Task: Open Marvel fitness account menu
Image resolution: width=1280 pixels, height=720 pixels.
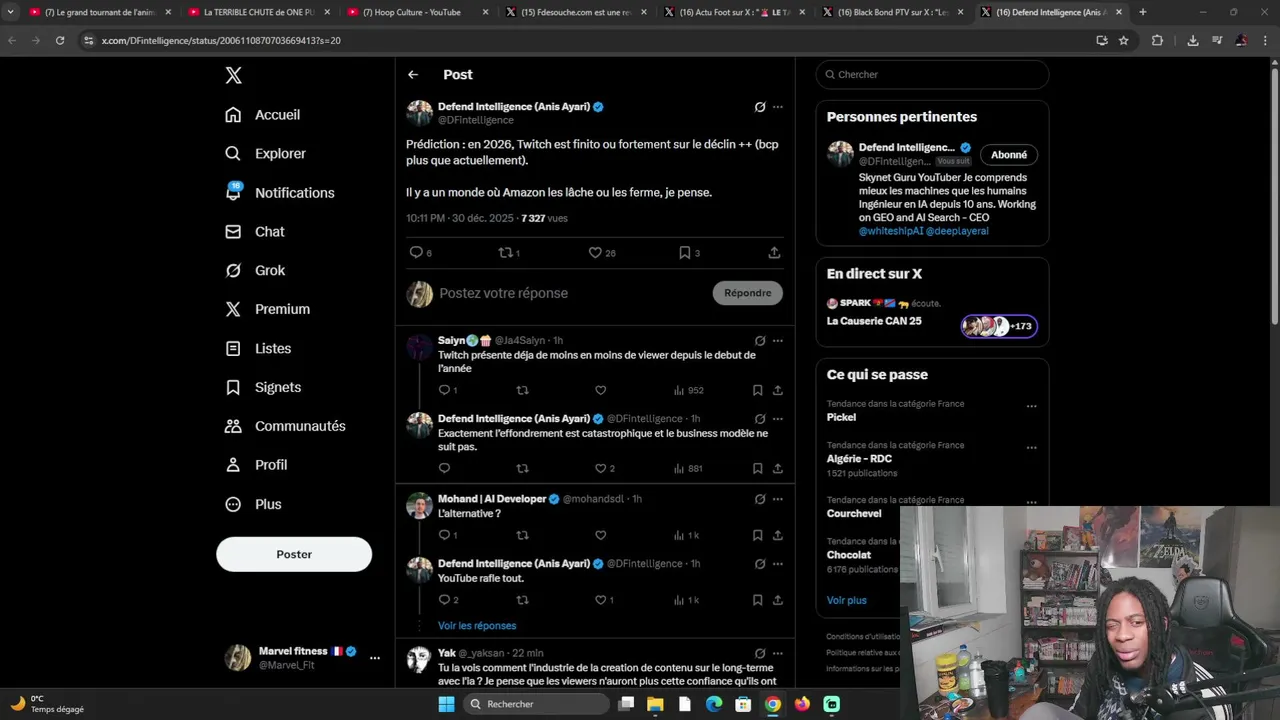Action: pyautogui.click(x=304, y=658)
